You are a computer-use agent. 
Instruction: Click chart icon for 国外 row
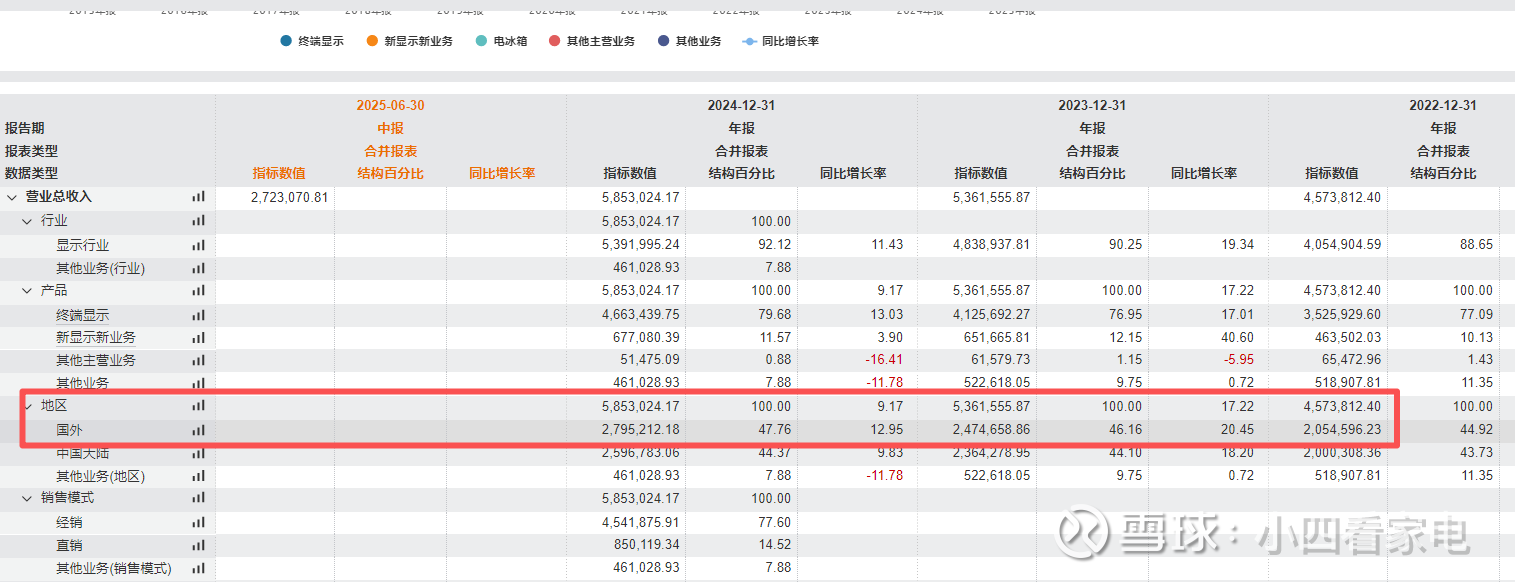tap(198, 430)
